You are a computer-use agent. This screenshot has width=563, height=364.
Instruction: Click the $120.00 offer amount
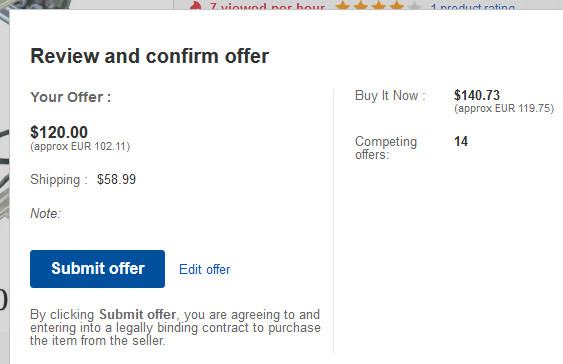click(x=59, y=132)
